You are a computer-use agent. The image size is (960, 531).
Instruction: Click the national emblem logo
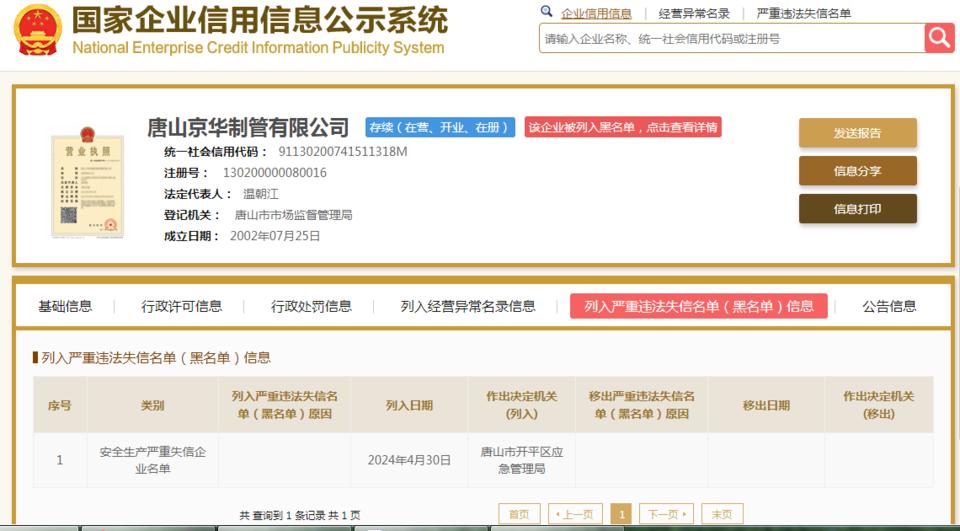click(37, 30)
